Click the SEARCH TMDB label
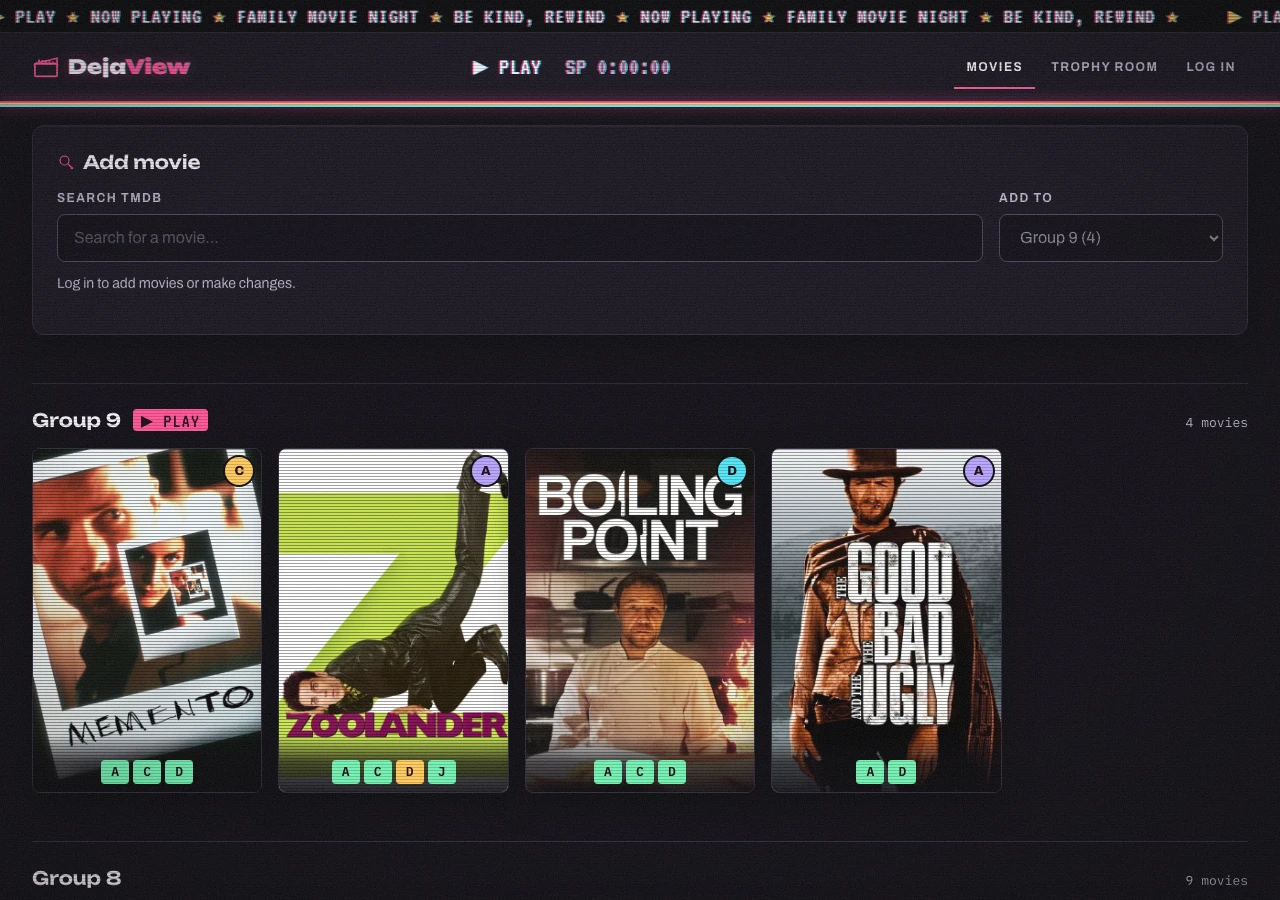The width and height of the screenshot is (1280, 900). (109, 198)
